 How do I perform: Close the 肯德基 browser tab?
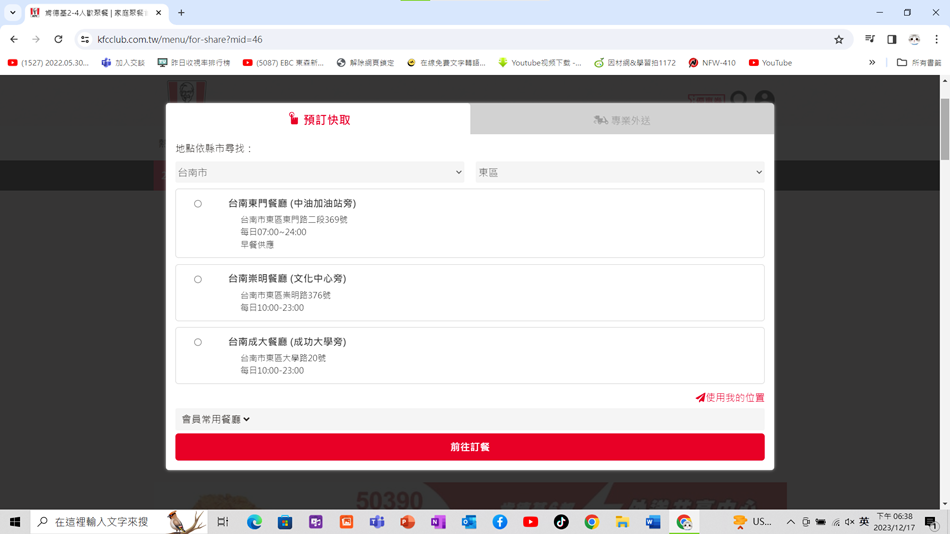[159, 13]
